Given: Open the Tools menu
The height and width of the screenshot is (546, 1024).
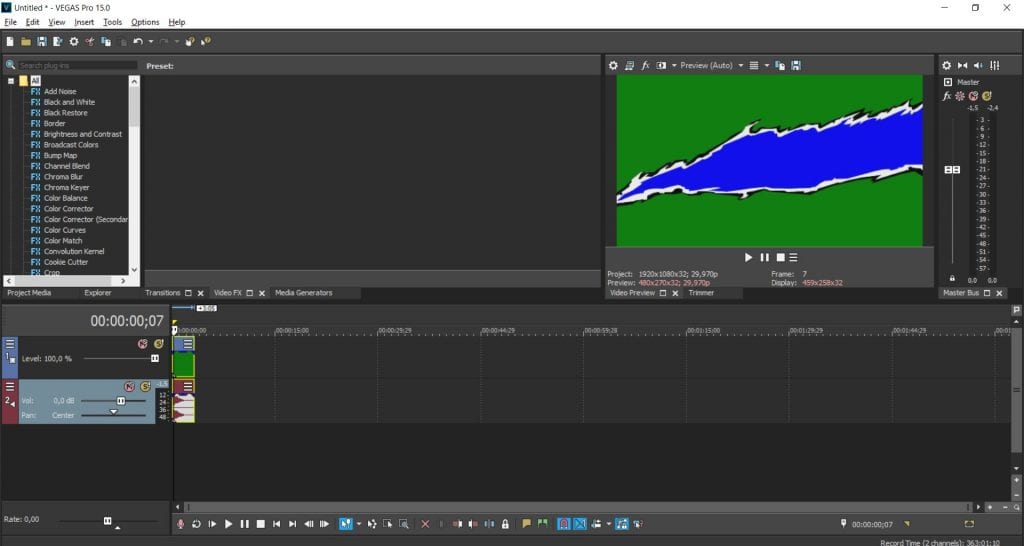Looking at the screenshot, I should (112, 21).
